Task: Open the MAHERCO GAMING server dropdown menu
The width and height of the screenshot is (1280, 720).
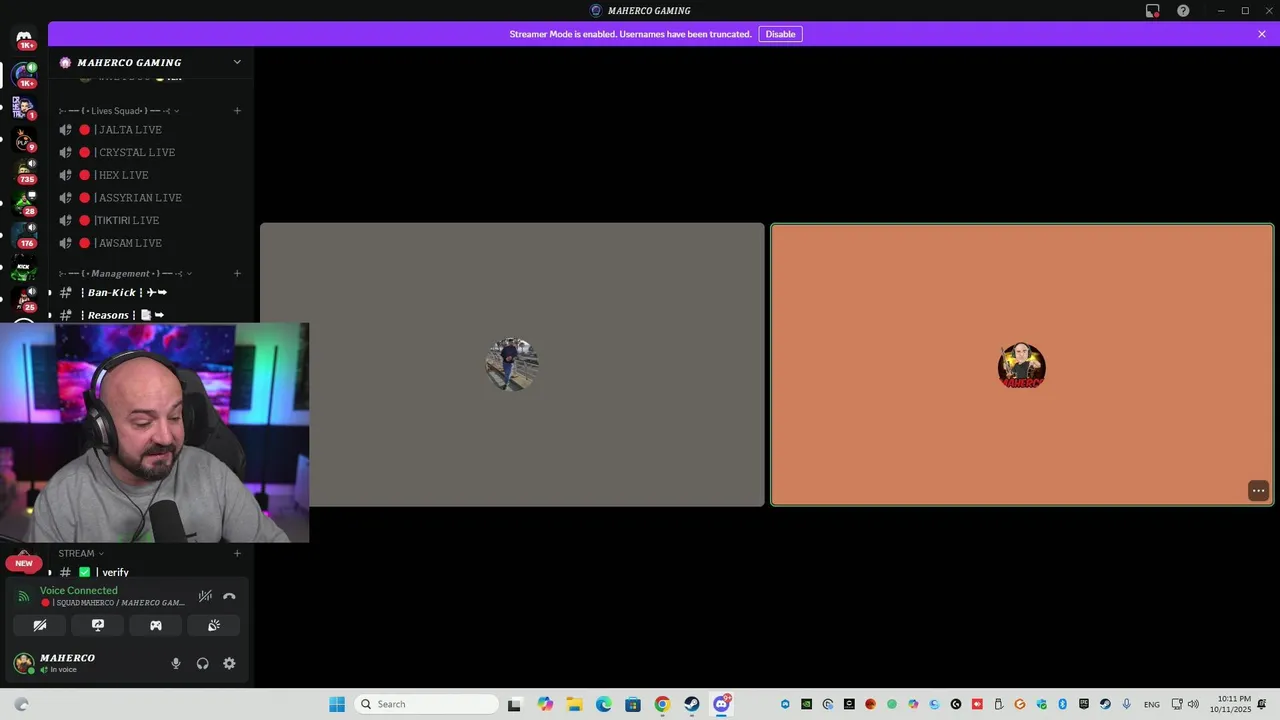Action: coord(237,62)
